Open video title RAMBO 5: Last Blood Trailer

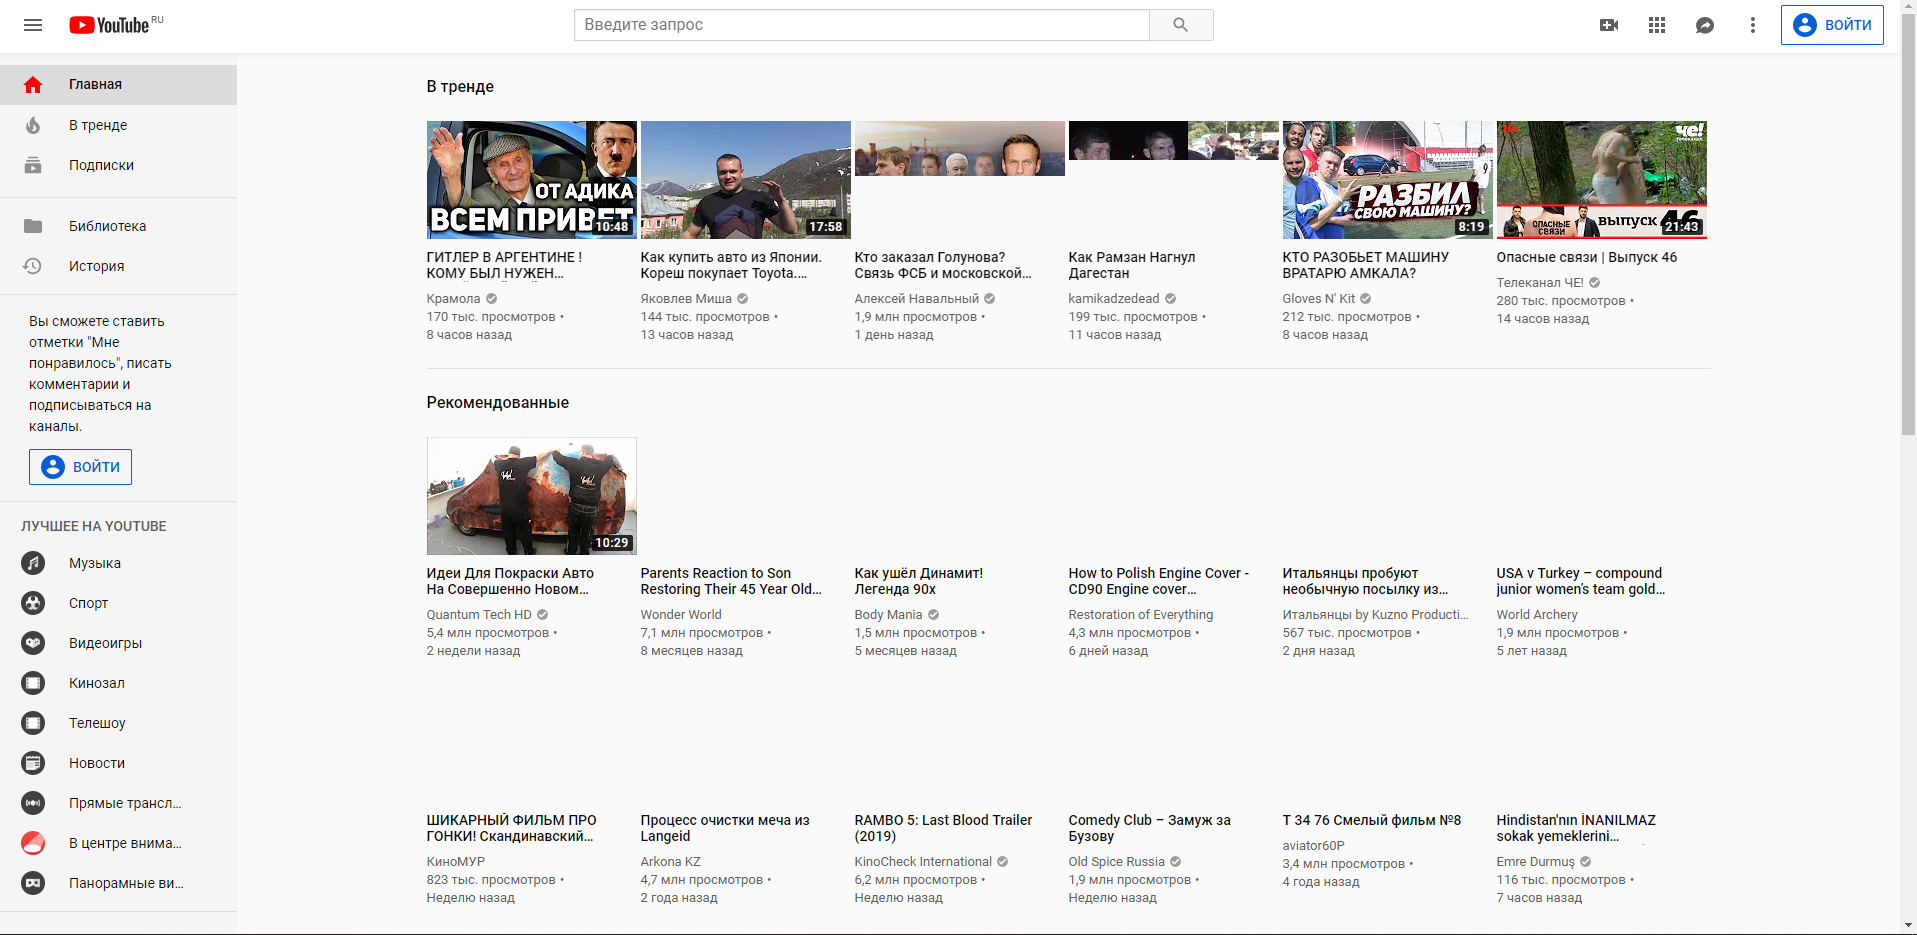click(x=943, y=828)
